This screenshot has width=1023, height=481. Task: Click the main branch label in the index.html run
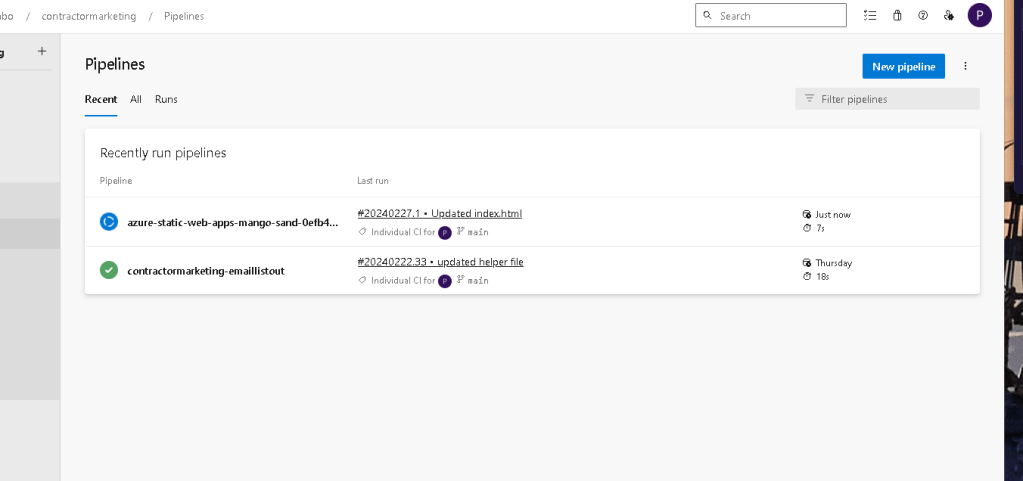click(x=478, y=232)
